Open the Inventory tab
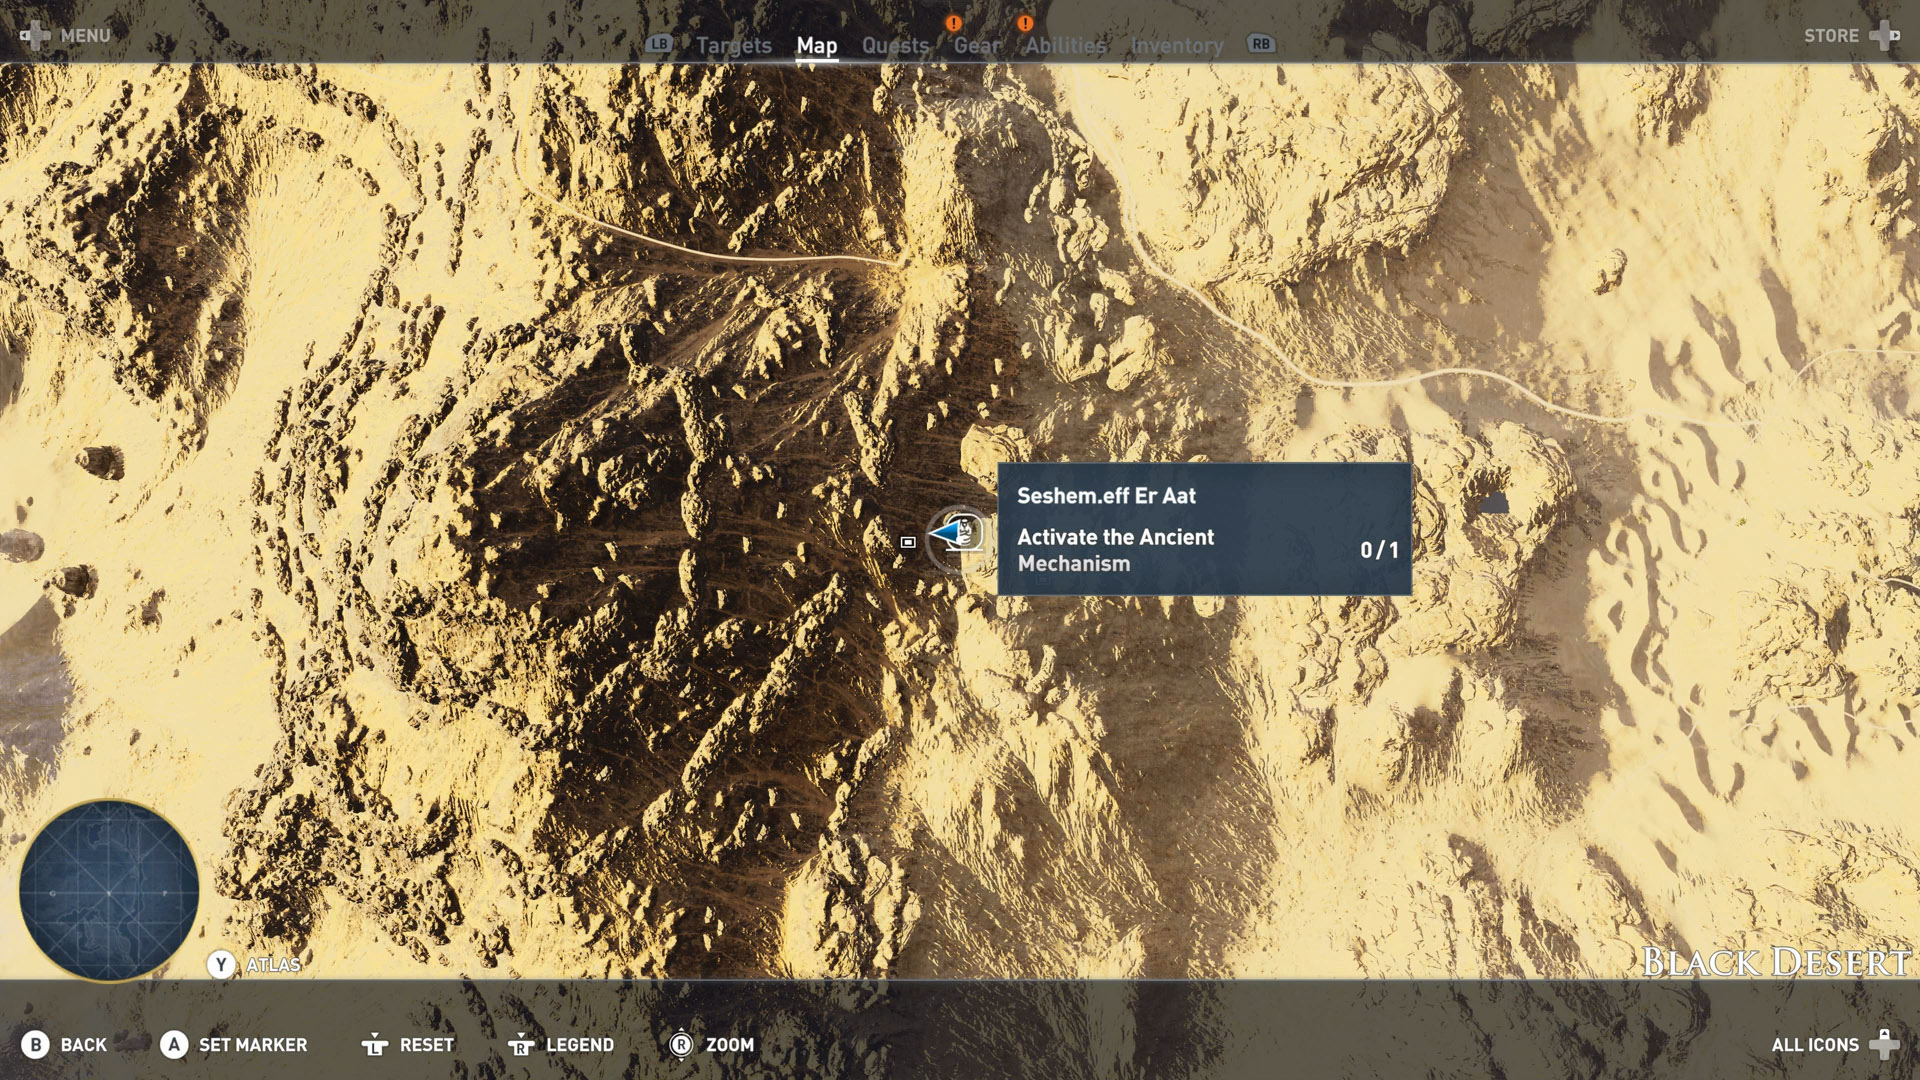This screenshot has height=1080, width=1920. pos(1176,45)
